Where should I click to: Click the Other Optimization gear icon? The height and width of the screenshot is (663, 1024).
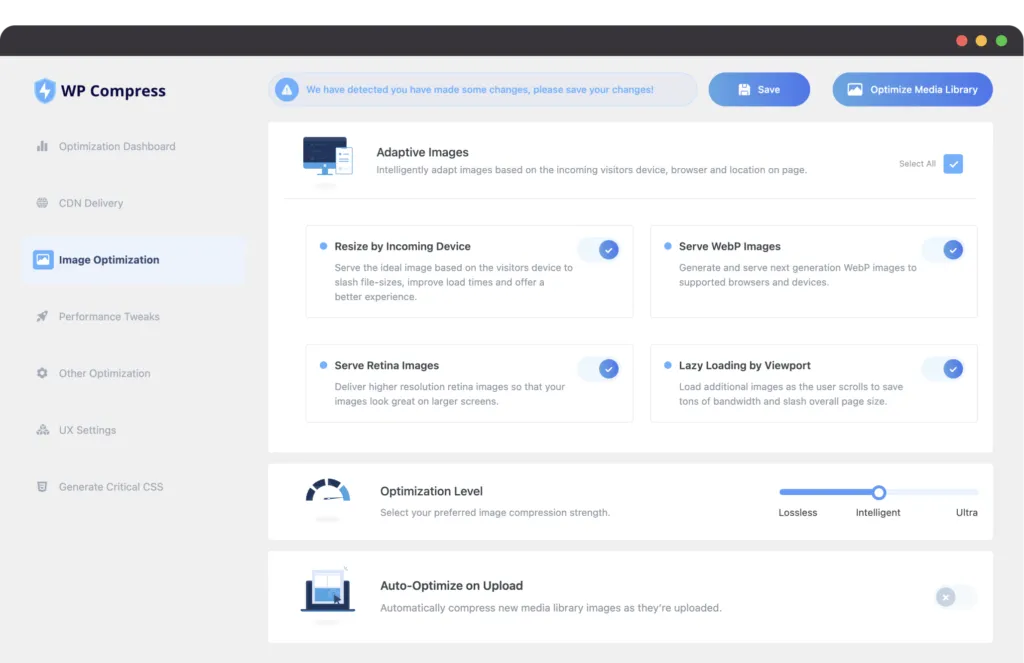[x=42, y=373]
